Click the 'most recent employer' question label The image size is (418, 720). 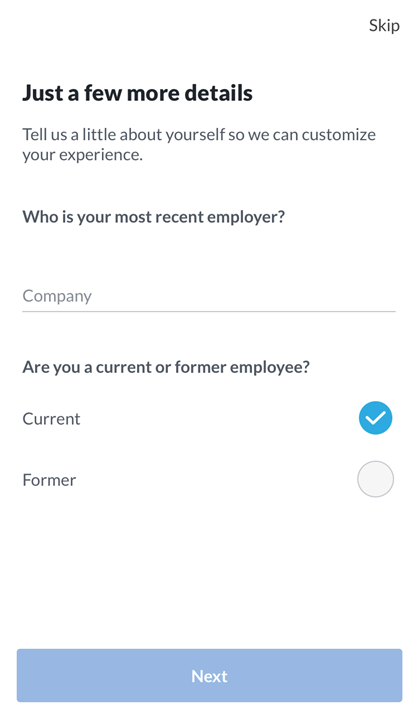pyautogui.click(x=153, y=216)
